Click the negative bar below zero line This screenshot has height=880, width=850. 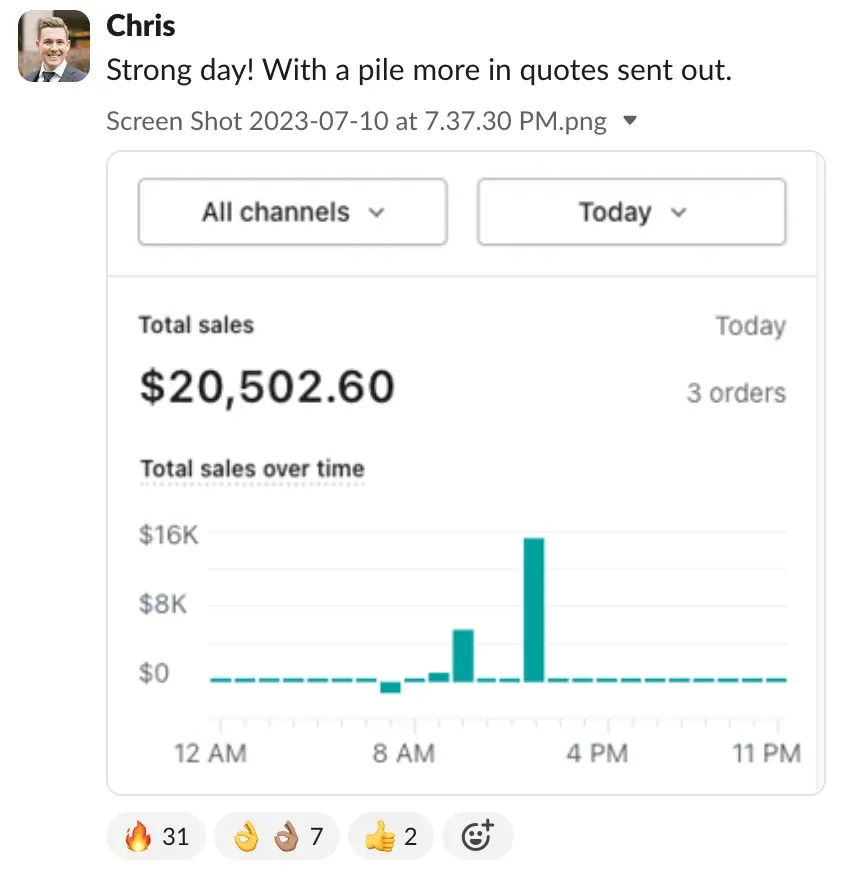pyautogui.click(x=390, y=687)
